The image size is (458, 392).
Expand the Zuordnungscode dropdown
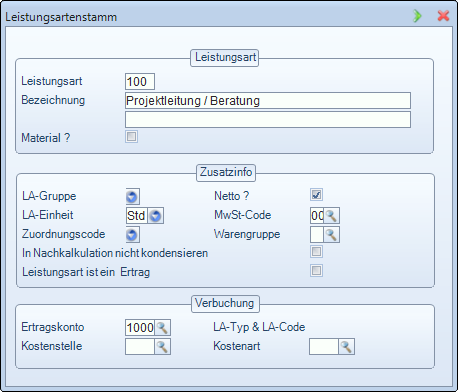(x=132, y=235)
